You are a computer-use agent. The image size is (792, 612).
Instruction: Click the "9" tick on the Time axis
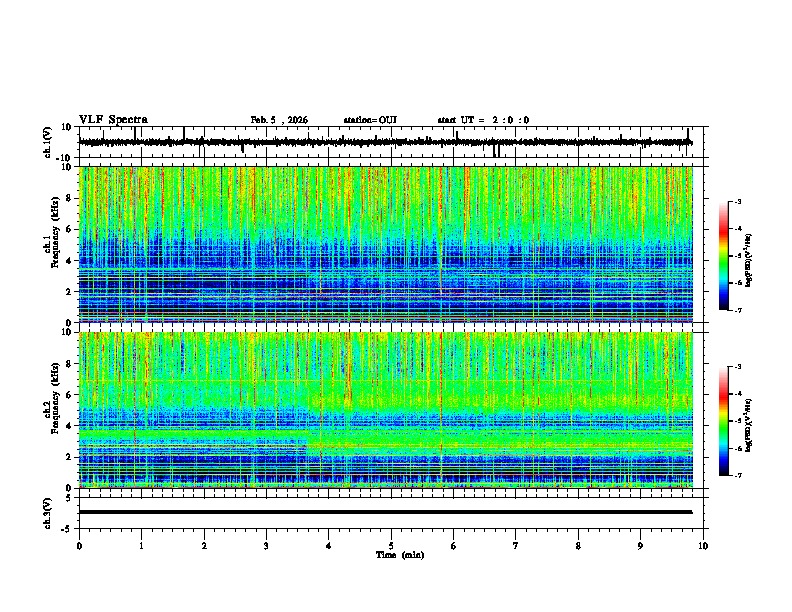[x=640, y=546]
